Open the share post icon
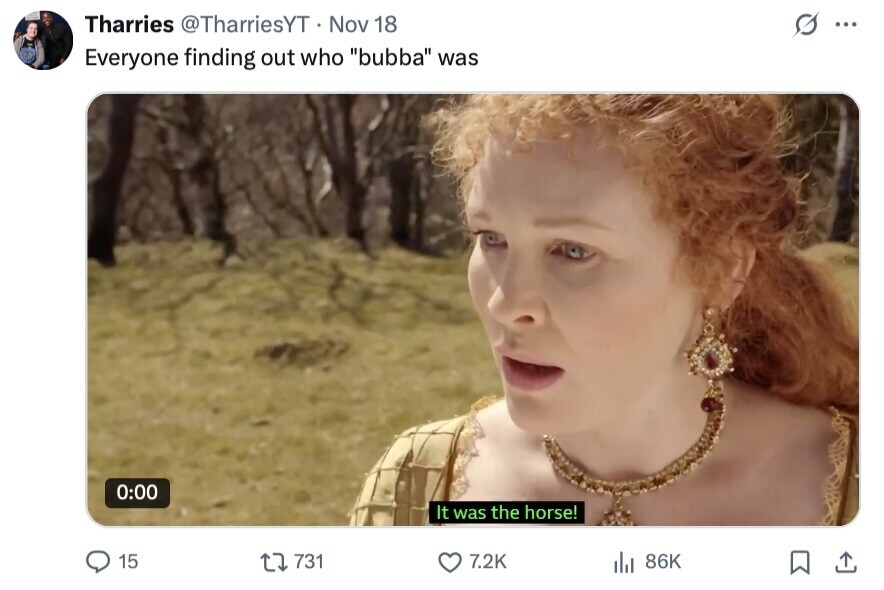 846,562
